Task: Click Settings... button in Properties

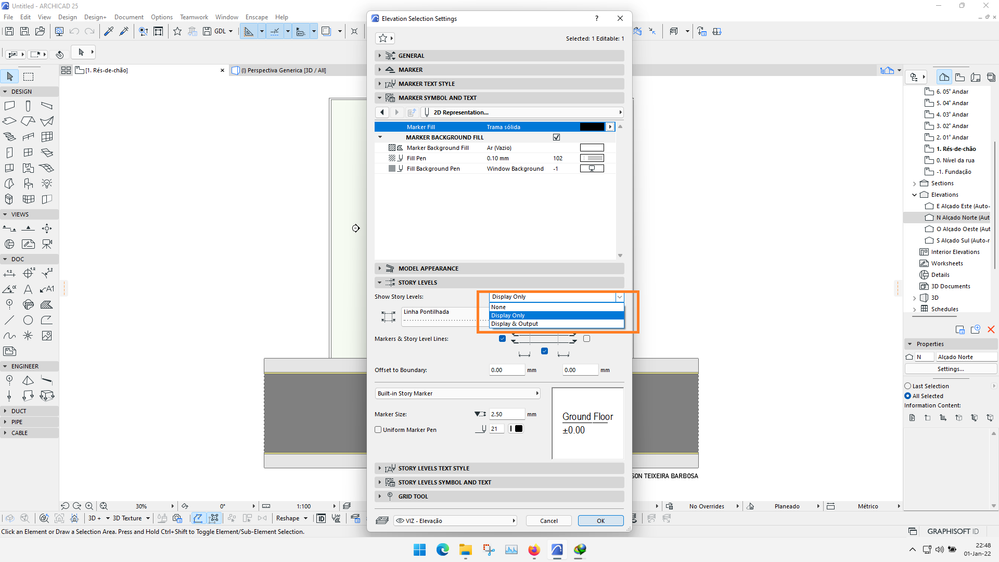Action: click(x=950, y=369)
